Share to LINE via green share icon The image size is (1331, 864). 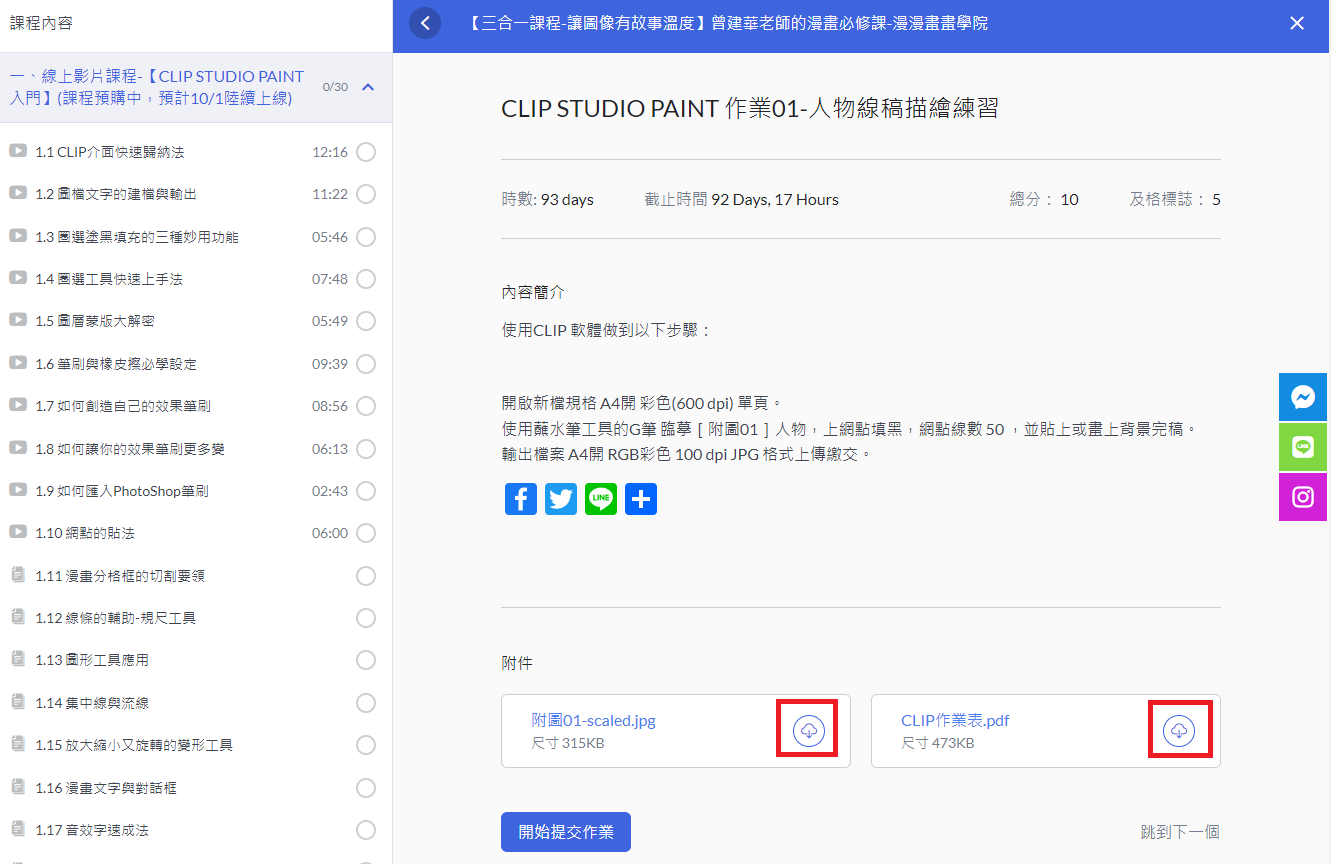point(601,499)
